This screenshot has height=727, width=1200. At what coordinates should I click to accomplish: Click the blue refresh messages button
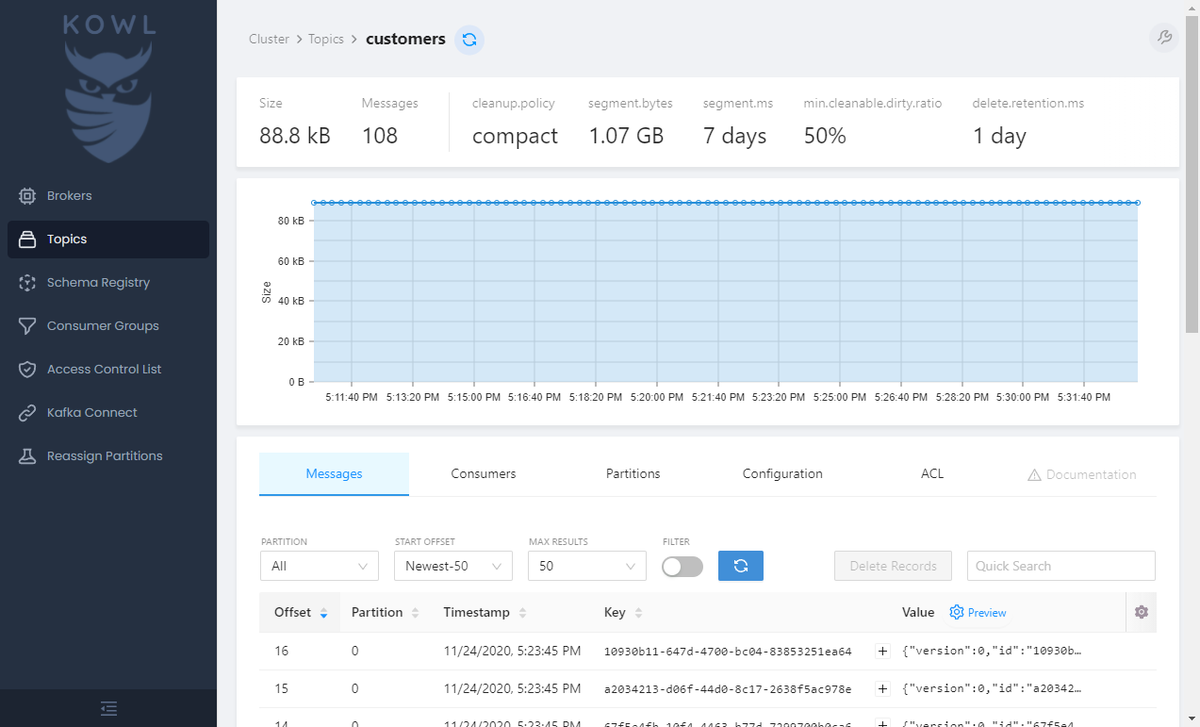click(x=741, y=566)
